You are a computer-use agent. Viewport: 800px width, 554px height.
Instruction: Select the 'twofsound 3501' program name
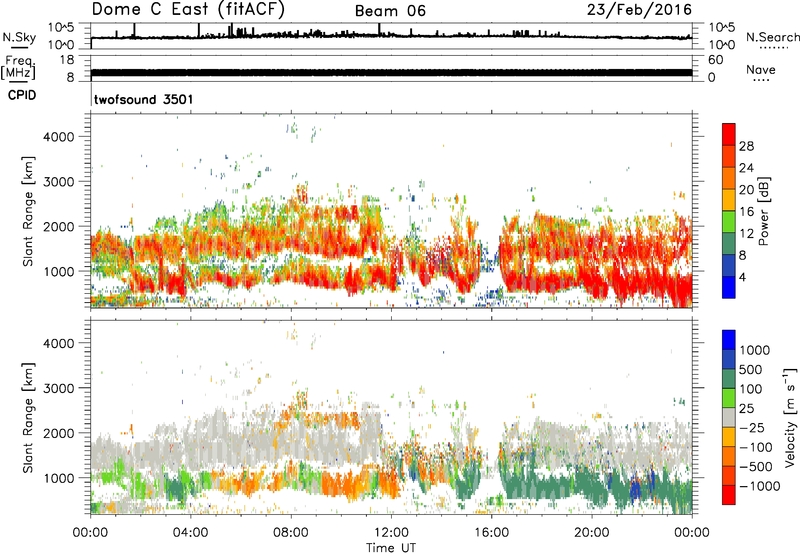point(144,99)
